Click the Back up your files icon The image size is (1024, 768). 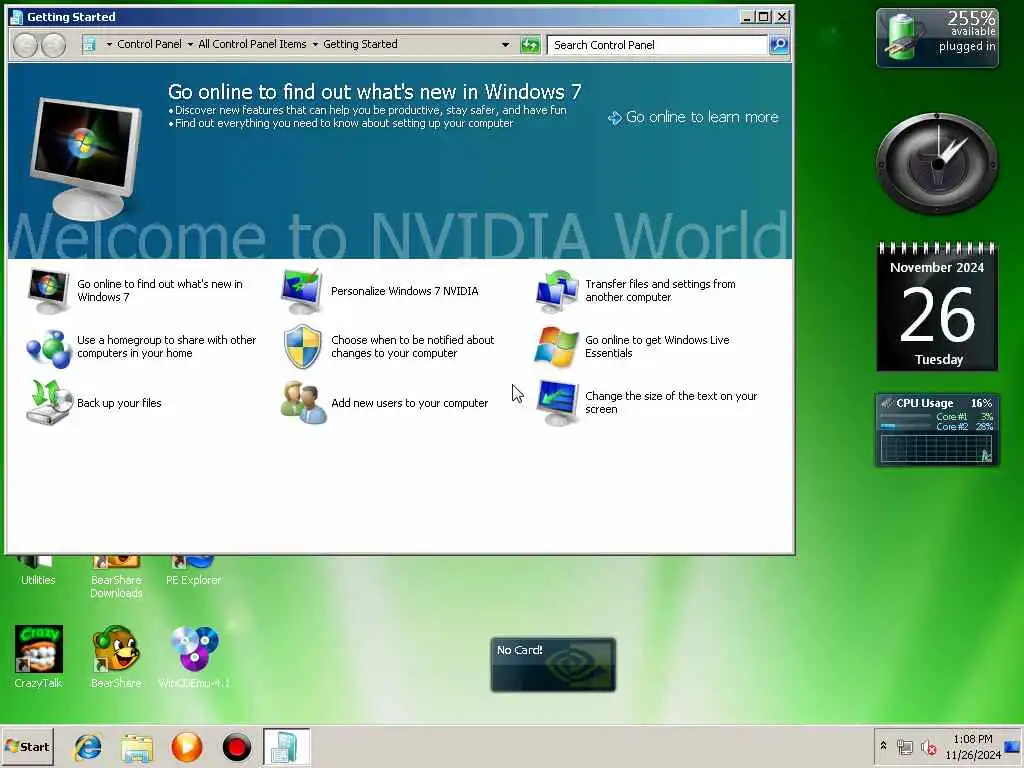pyautogui.click(x=48, y=403)
